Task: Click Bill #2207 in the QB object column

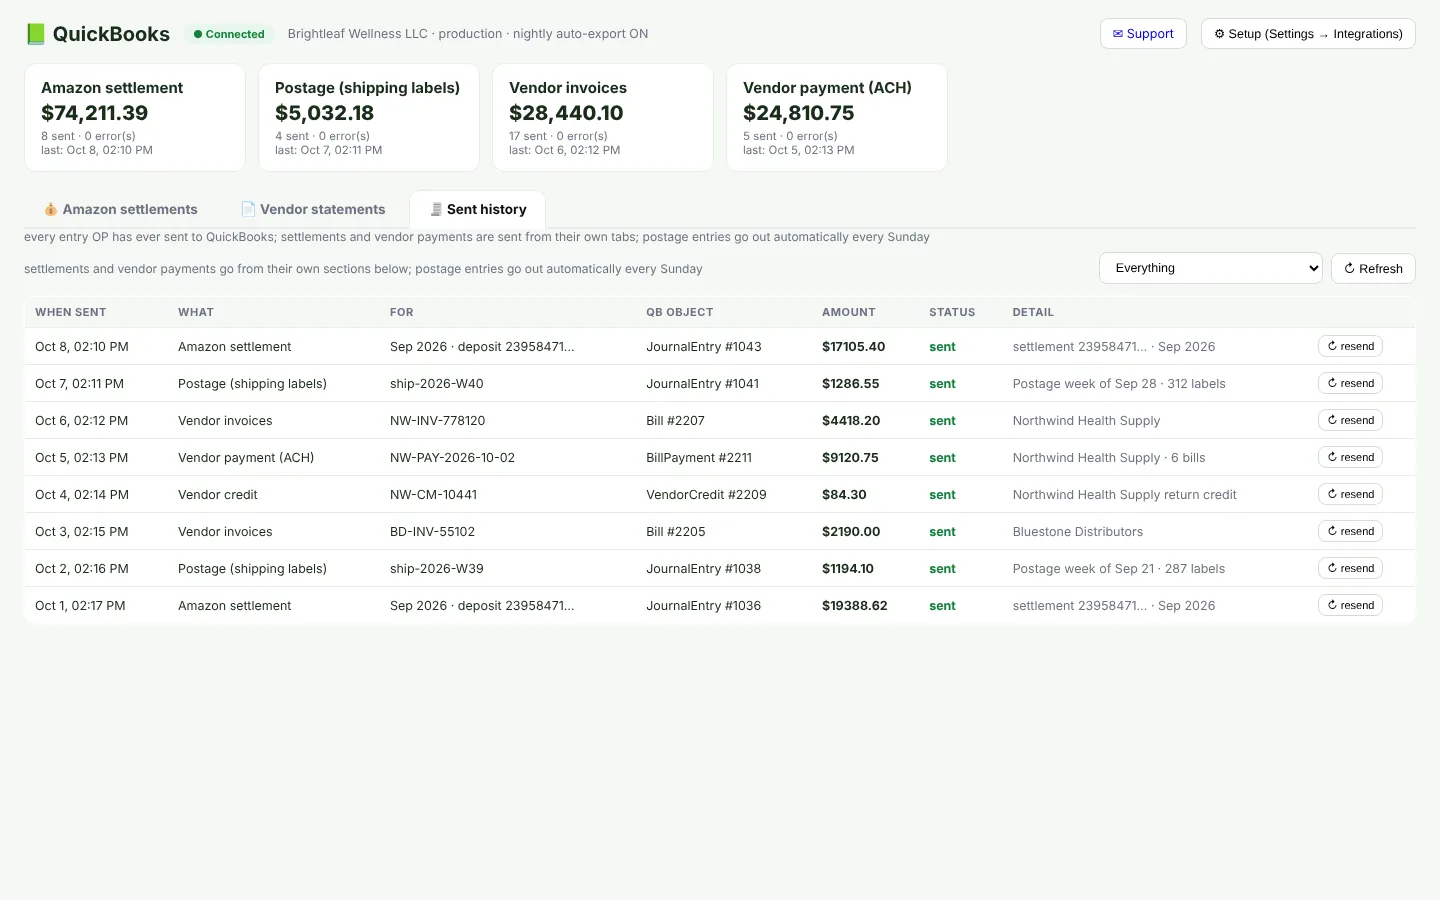Action: [x=675, y=421]
